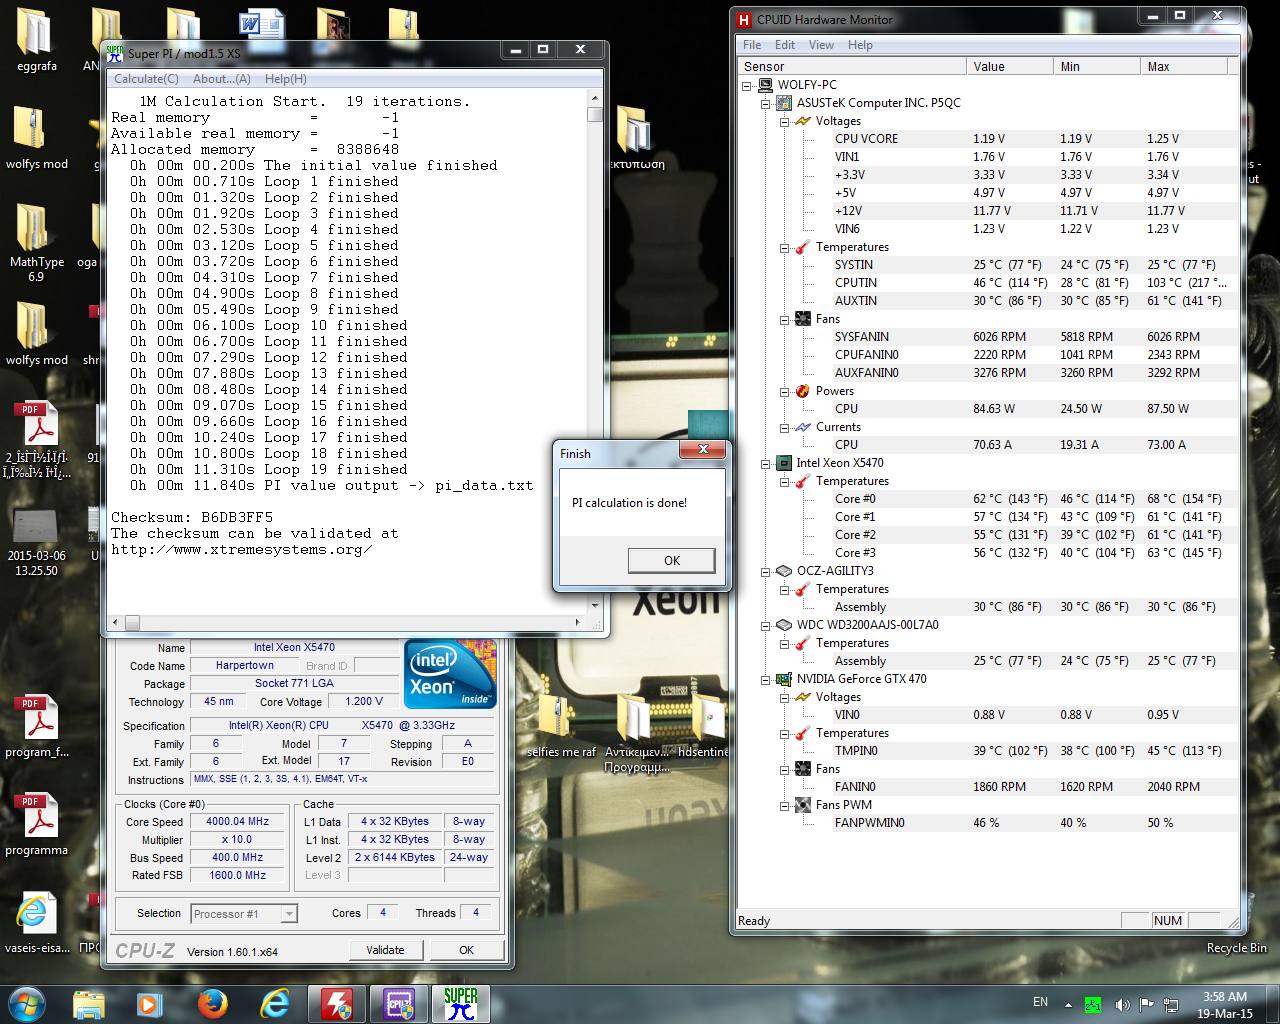Viewport: 1280px width, 1024px height.
Task: Open Windows Explorer from taskbar
Action: coord(89,1004)
